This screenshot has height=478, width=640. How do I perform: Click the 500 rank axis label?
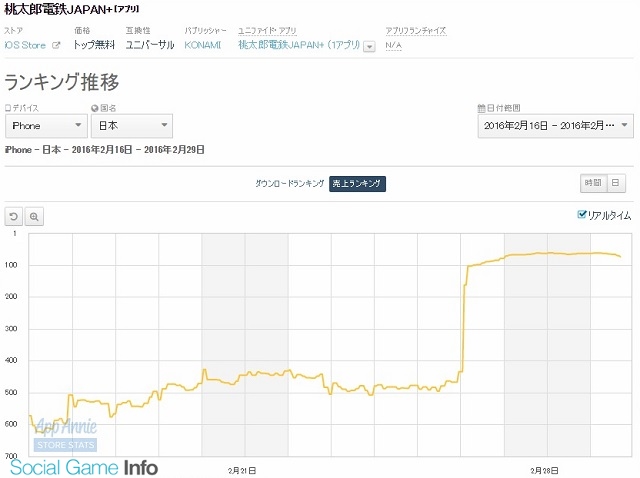click(x=11, y=392)
